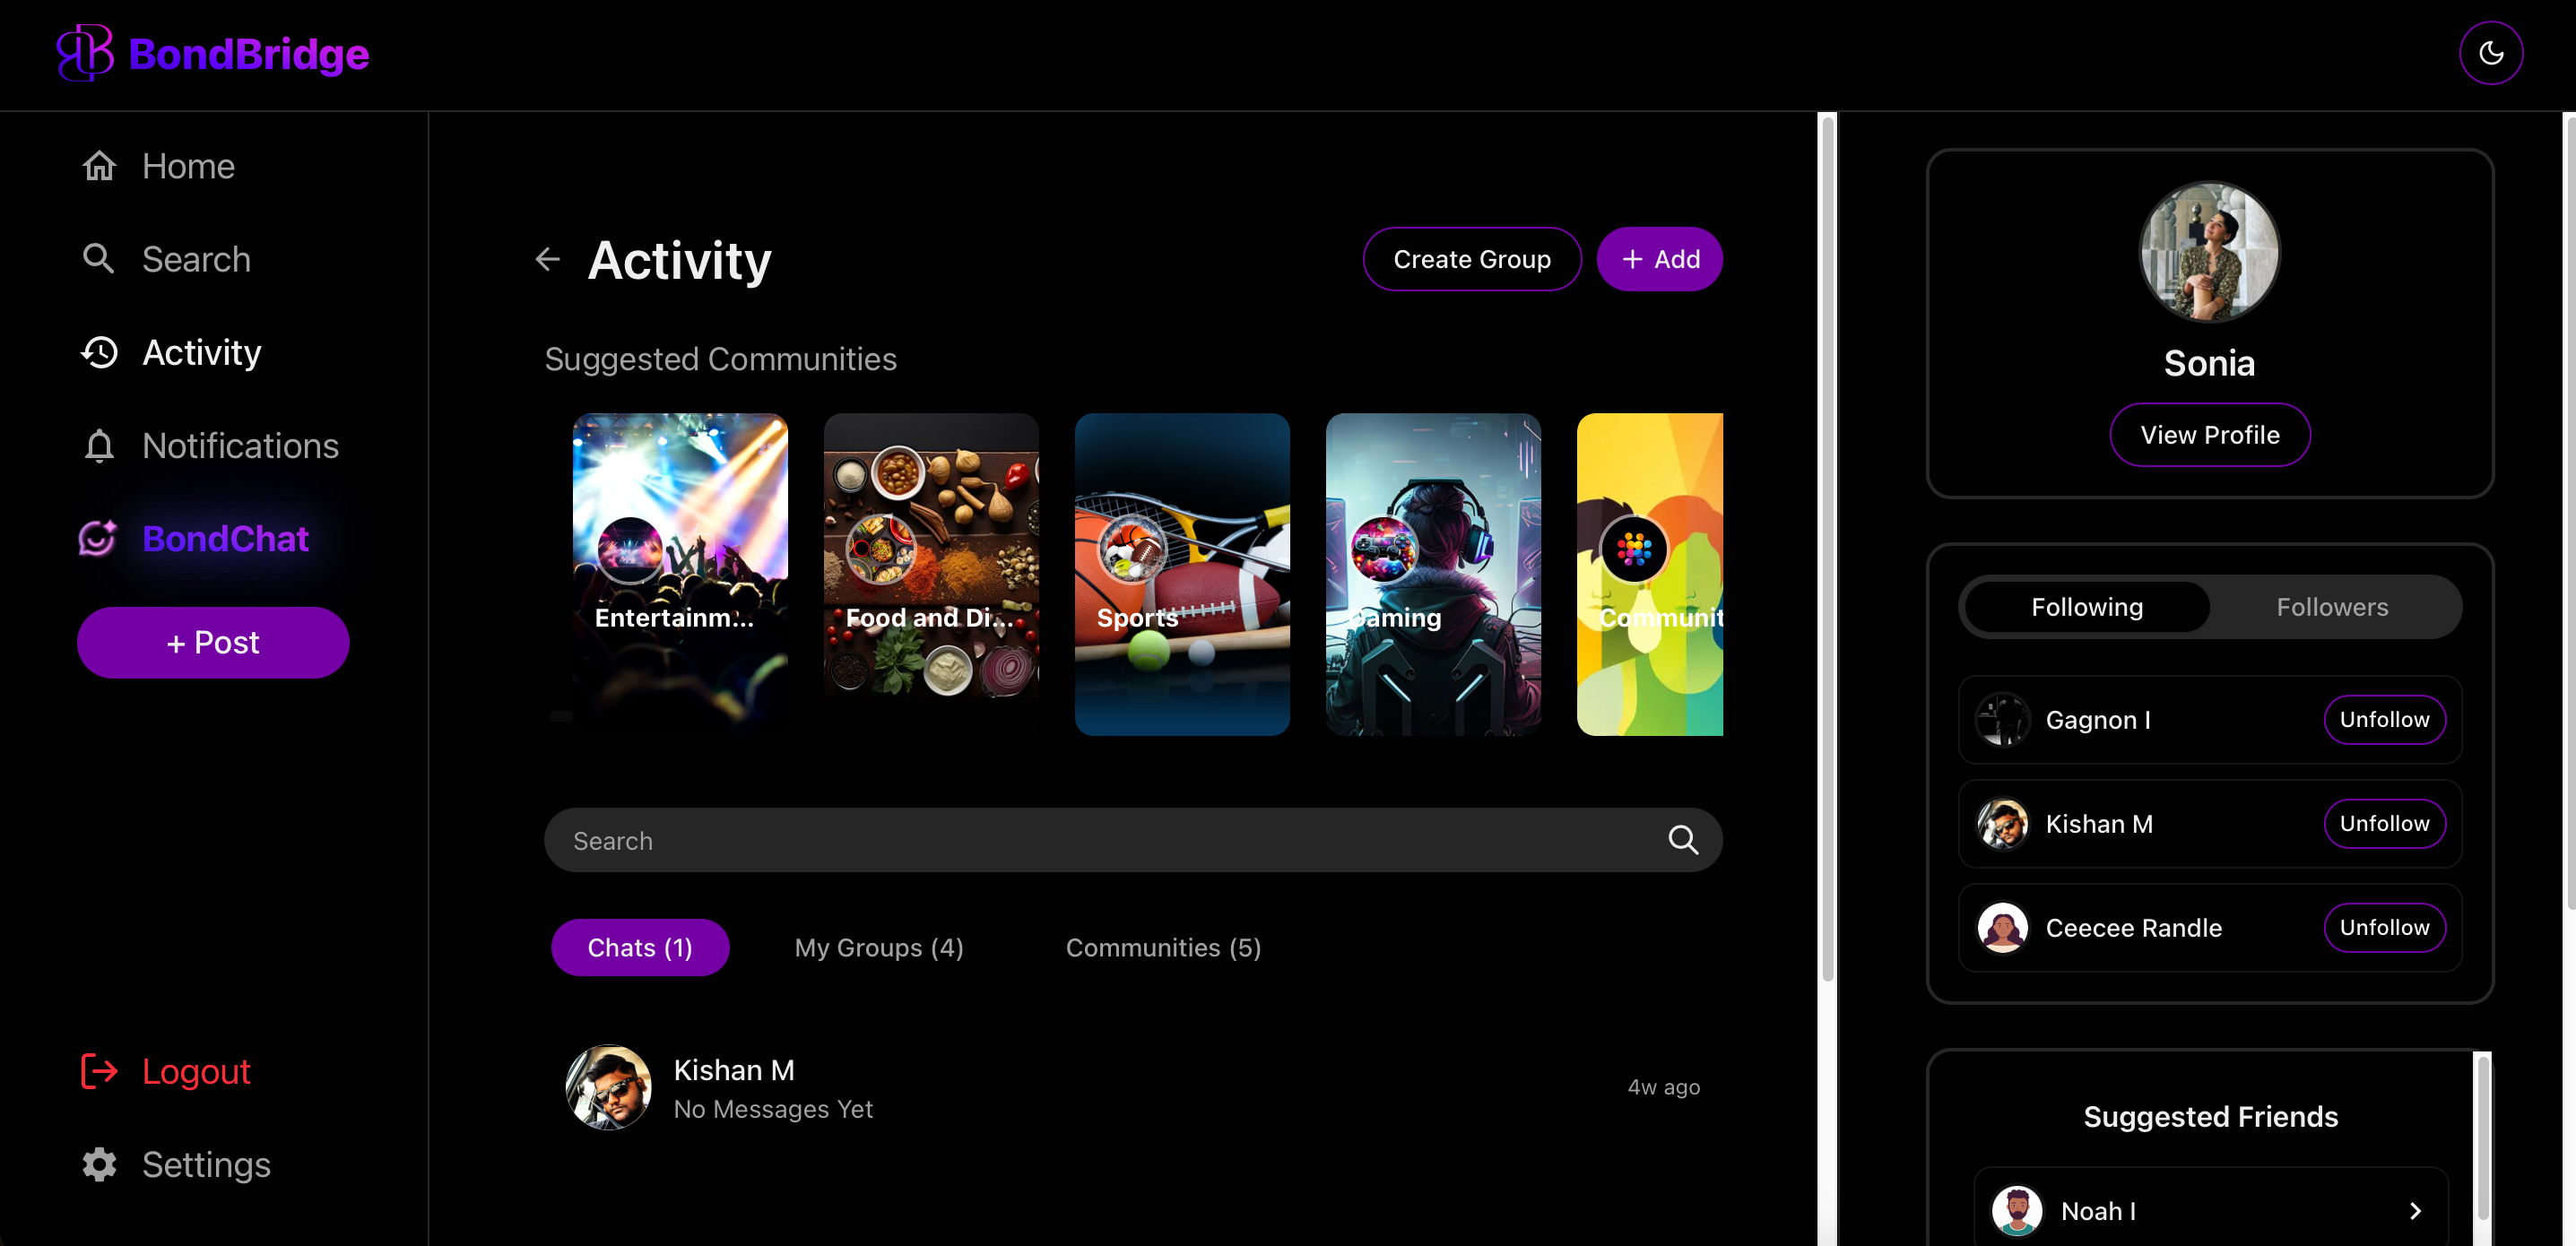Switch to Followers list toggle
This screenshot has width=2576, height=1246.
(x=2331, y=607)
